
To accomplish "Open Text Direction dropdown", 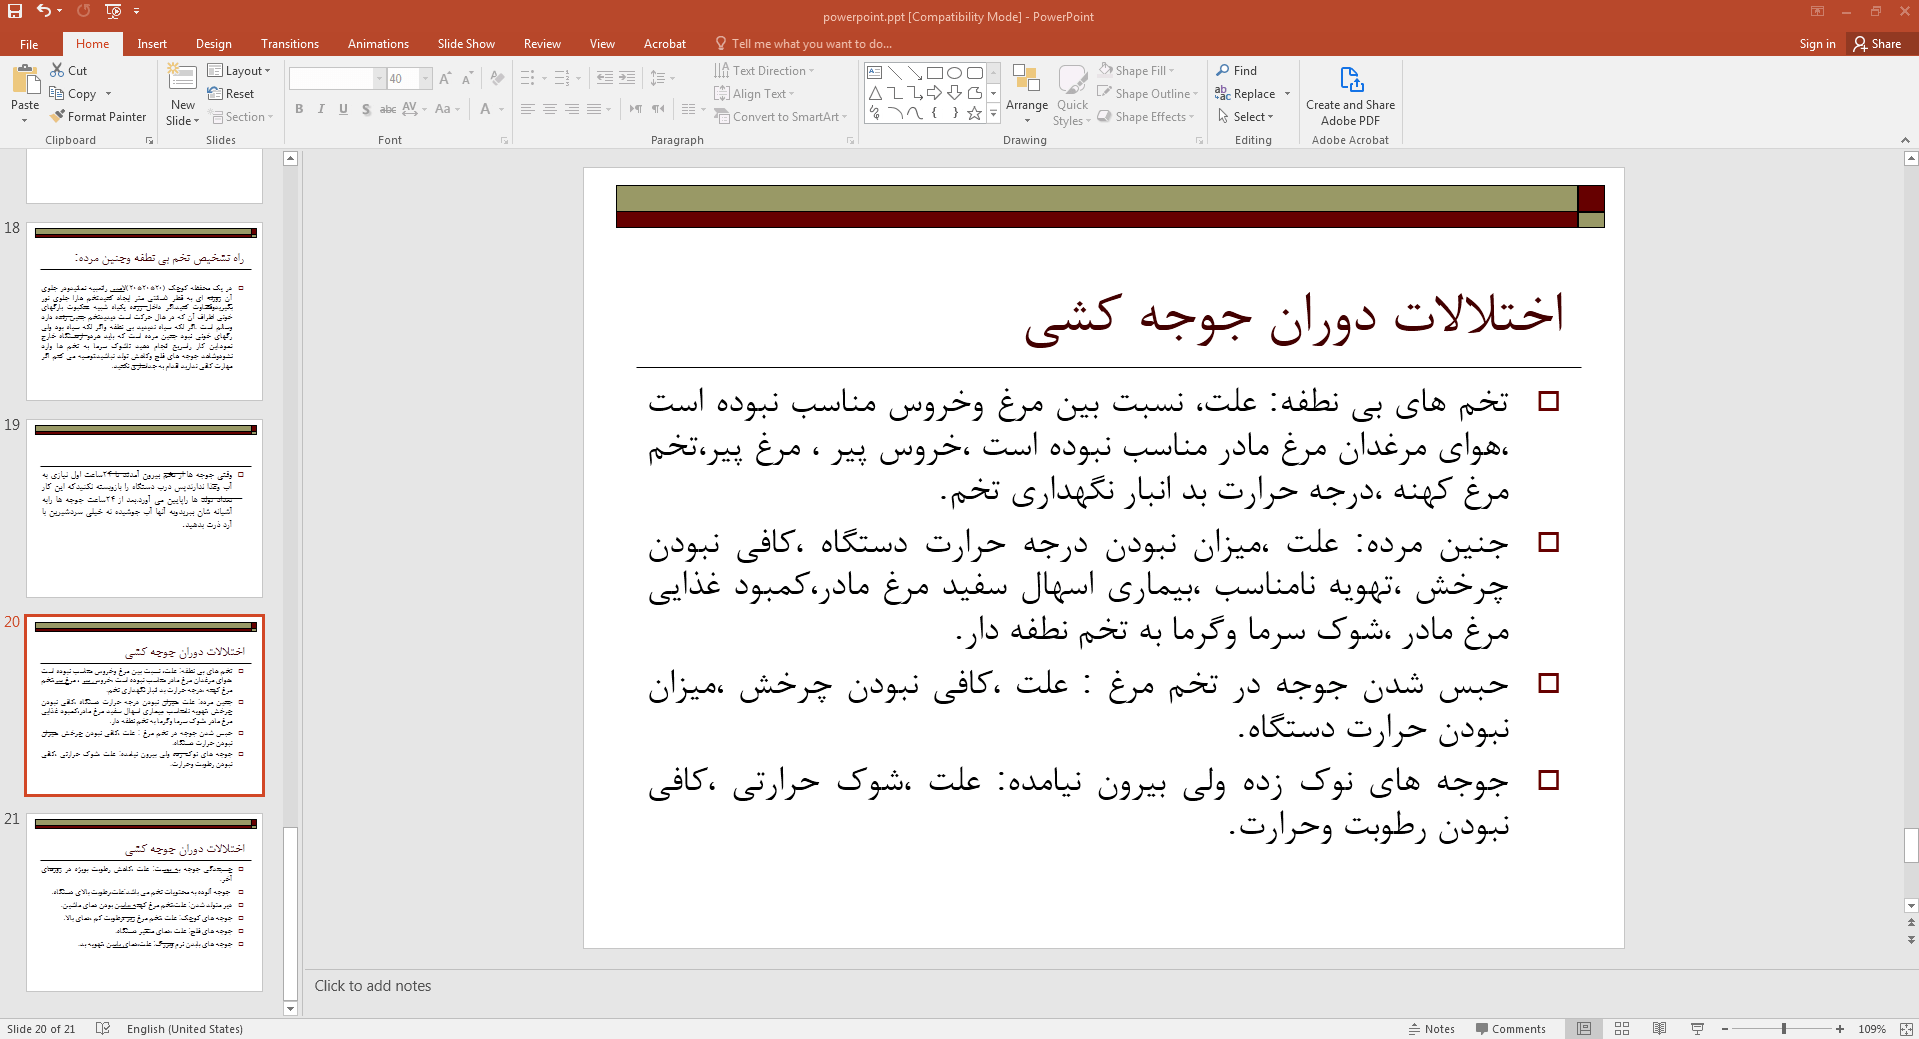I will [765, 71].
